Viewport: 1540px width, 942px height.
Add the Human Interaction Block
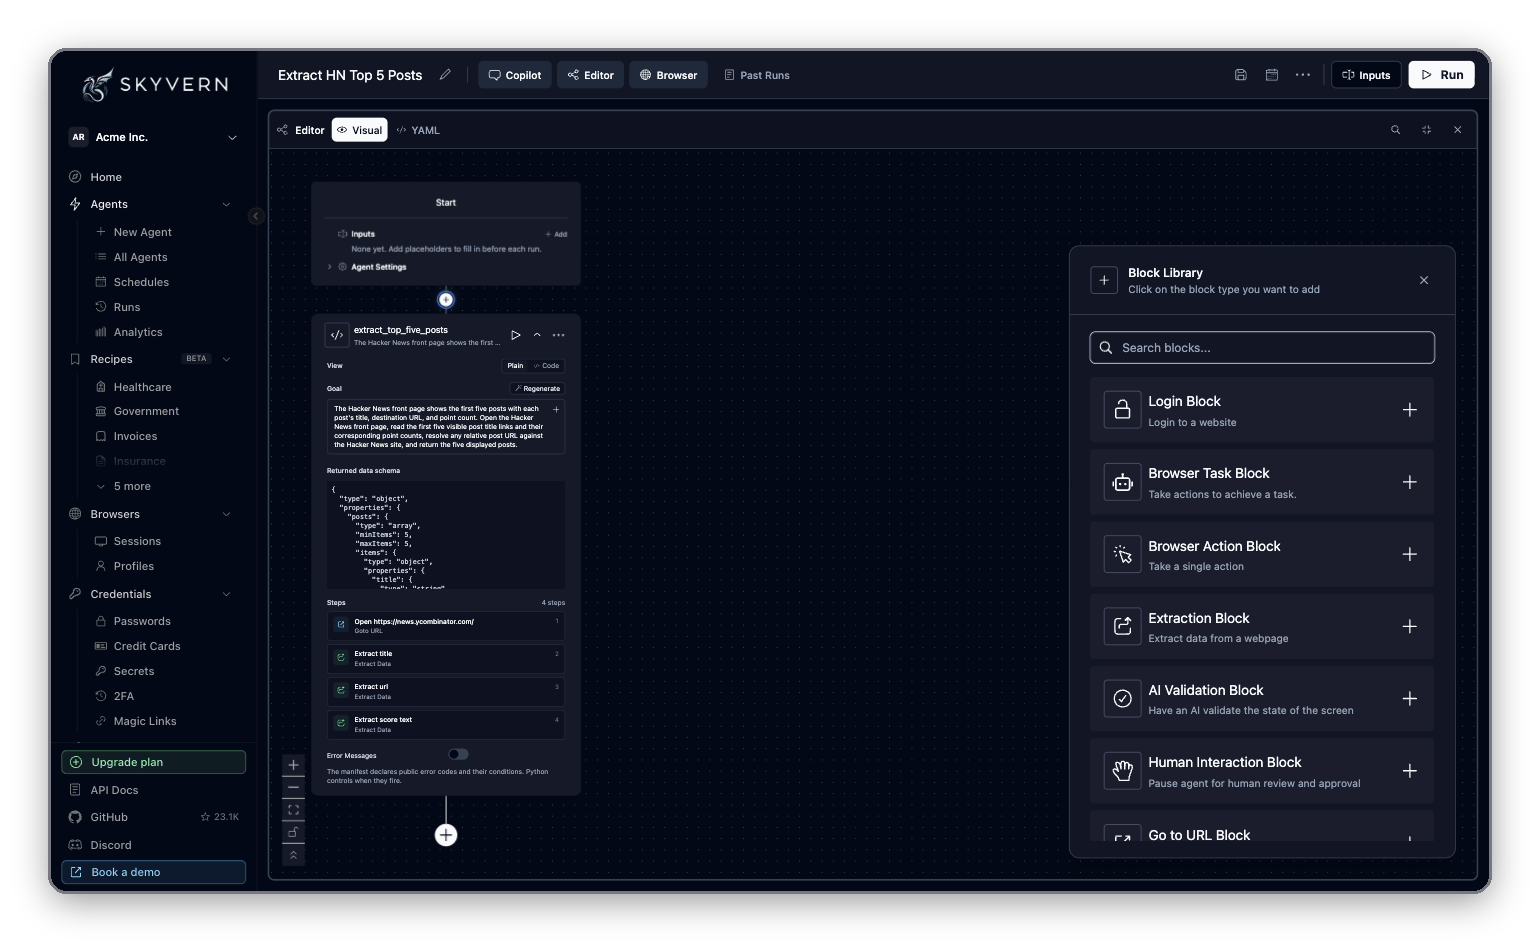pyautogui.click(x=1409, y=771)
